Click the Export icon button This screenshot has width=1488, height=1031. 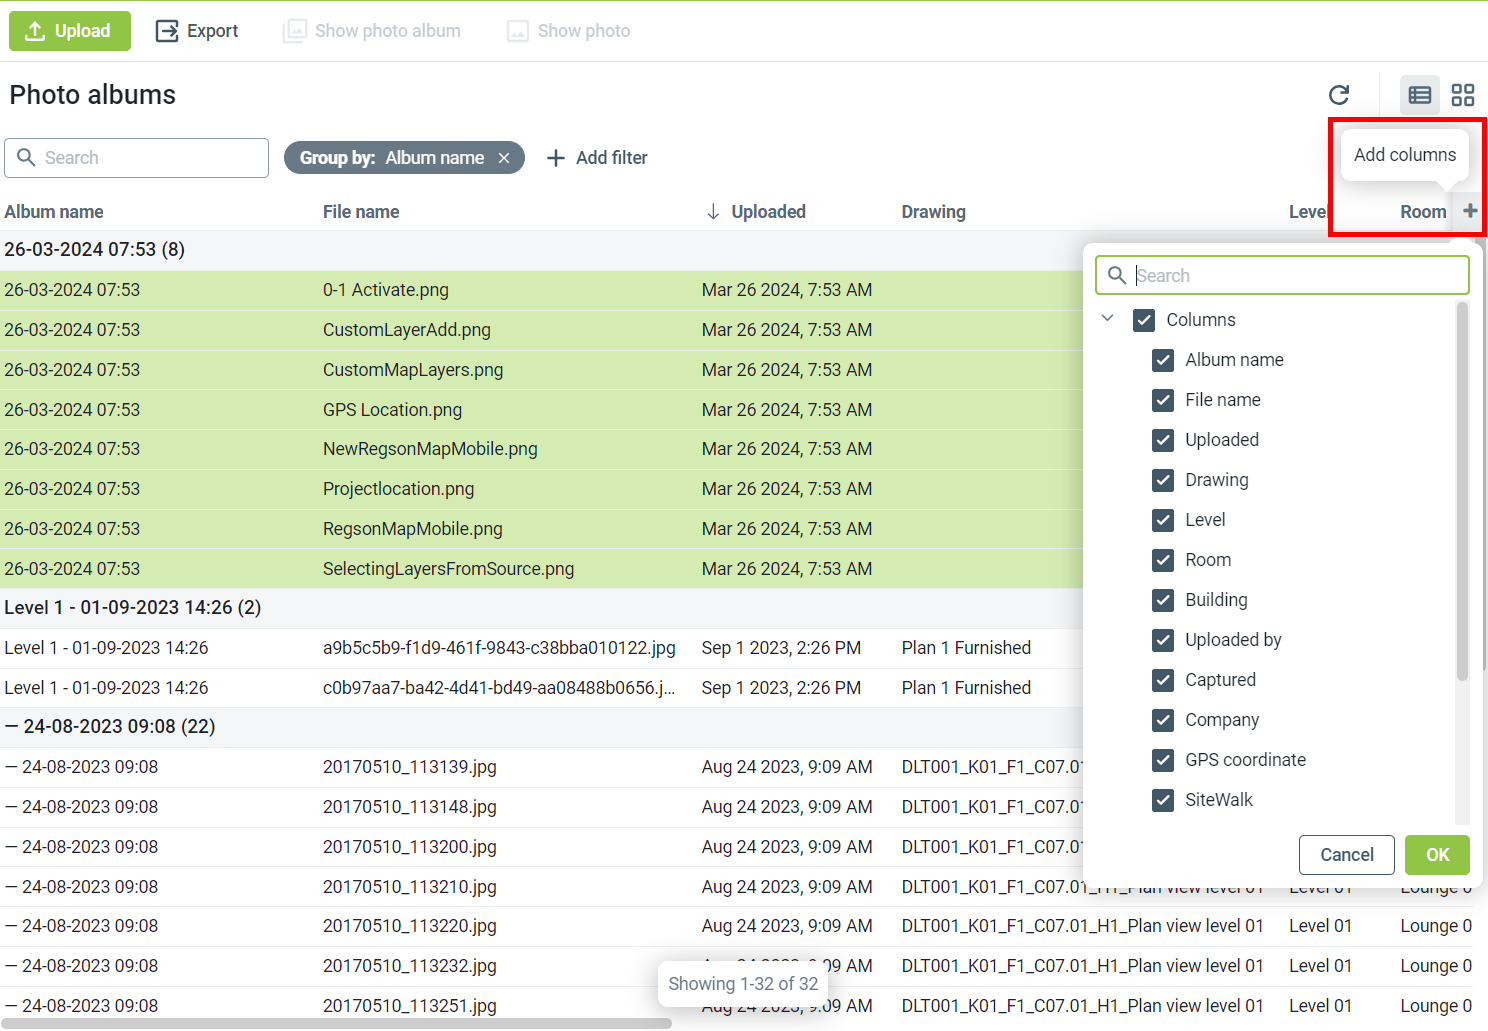pos(167,31)
